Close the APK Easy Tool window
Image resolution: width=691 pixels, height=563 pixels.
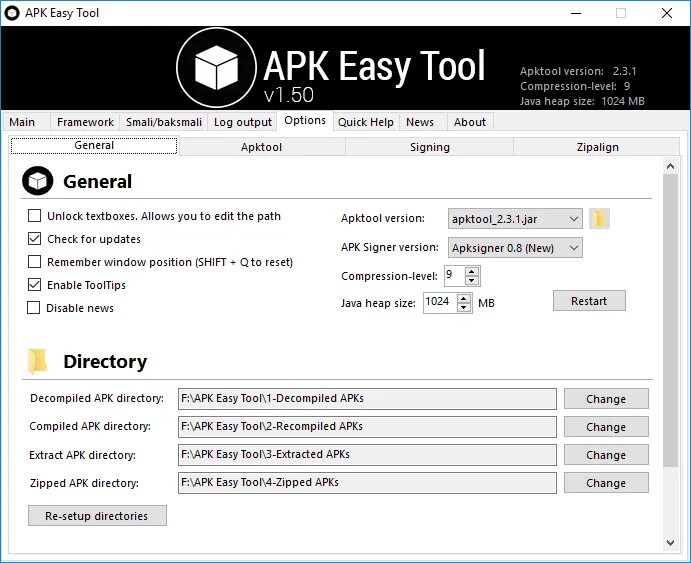[x=667, y=13]
